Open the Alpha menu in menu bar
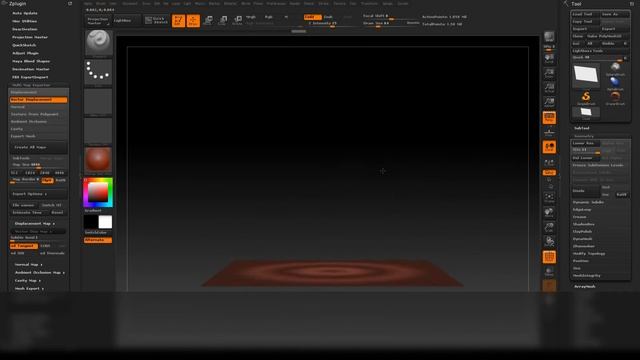The image size is (640, 360). [88, 4]
